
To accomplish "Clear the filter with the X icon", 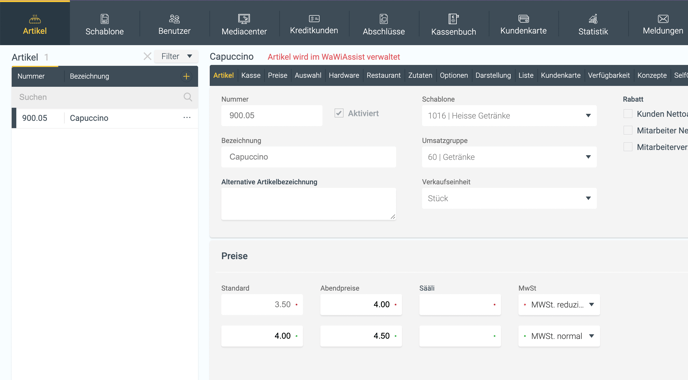I will click(x=147, y=56).
